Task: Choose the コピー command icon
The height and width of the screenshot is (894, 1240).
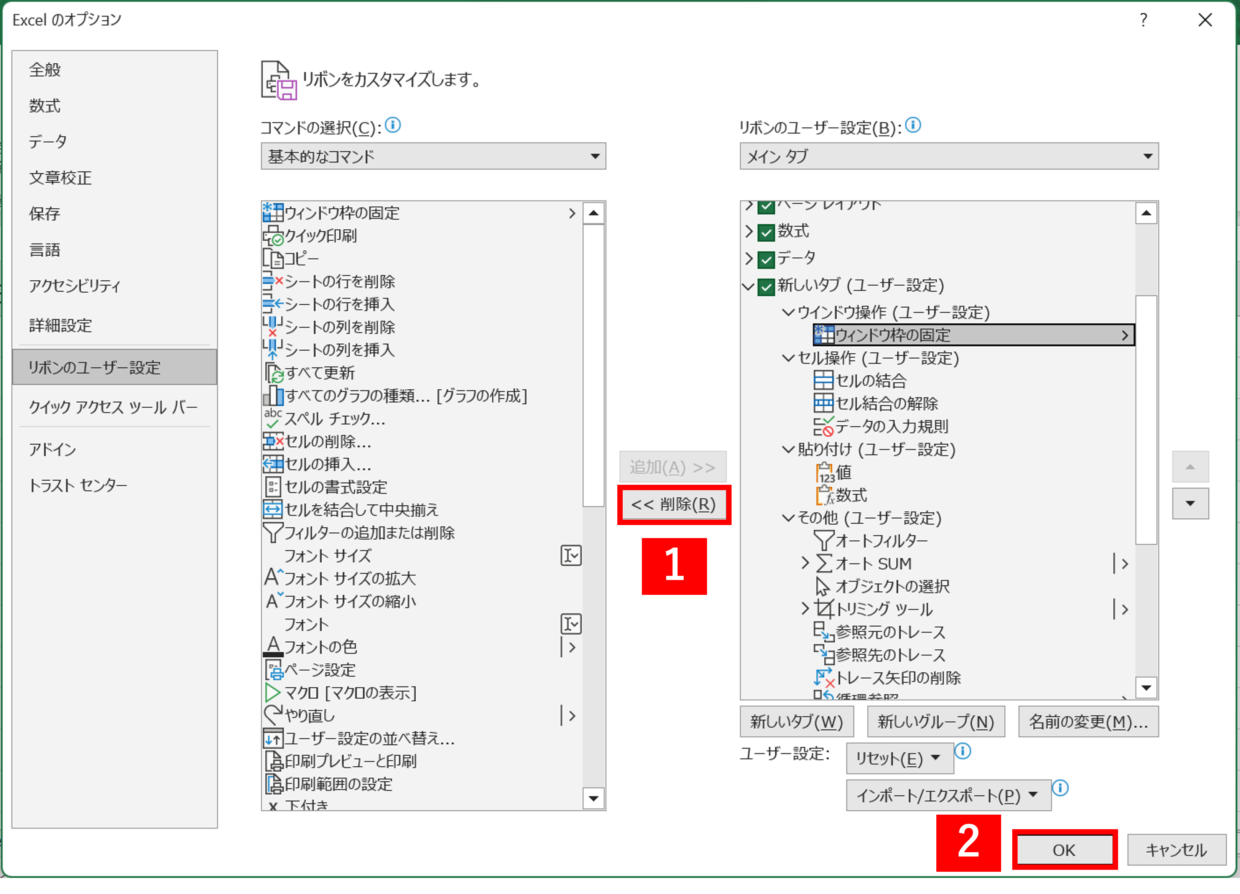Action: (x=273, y=259)
